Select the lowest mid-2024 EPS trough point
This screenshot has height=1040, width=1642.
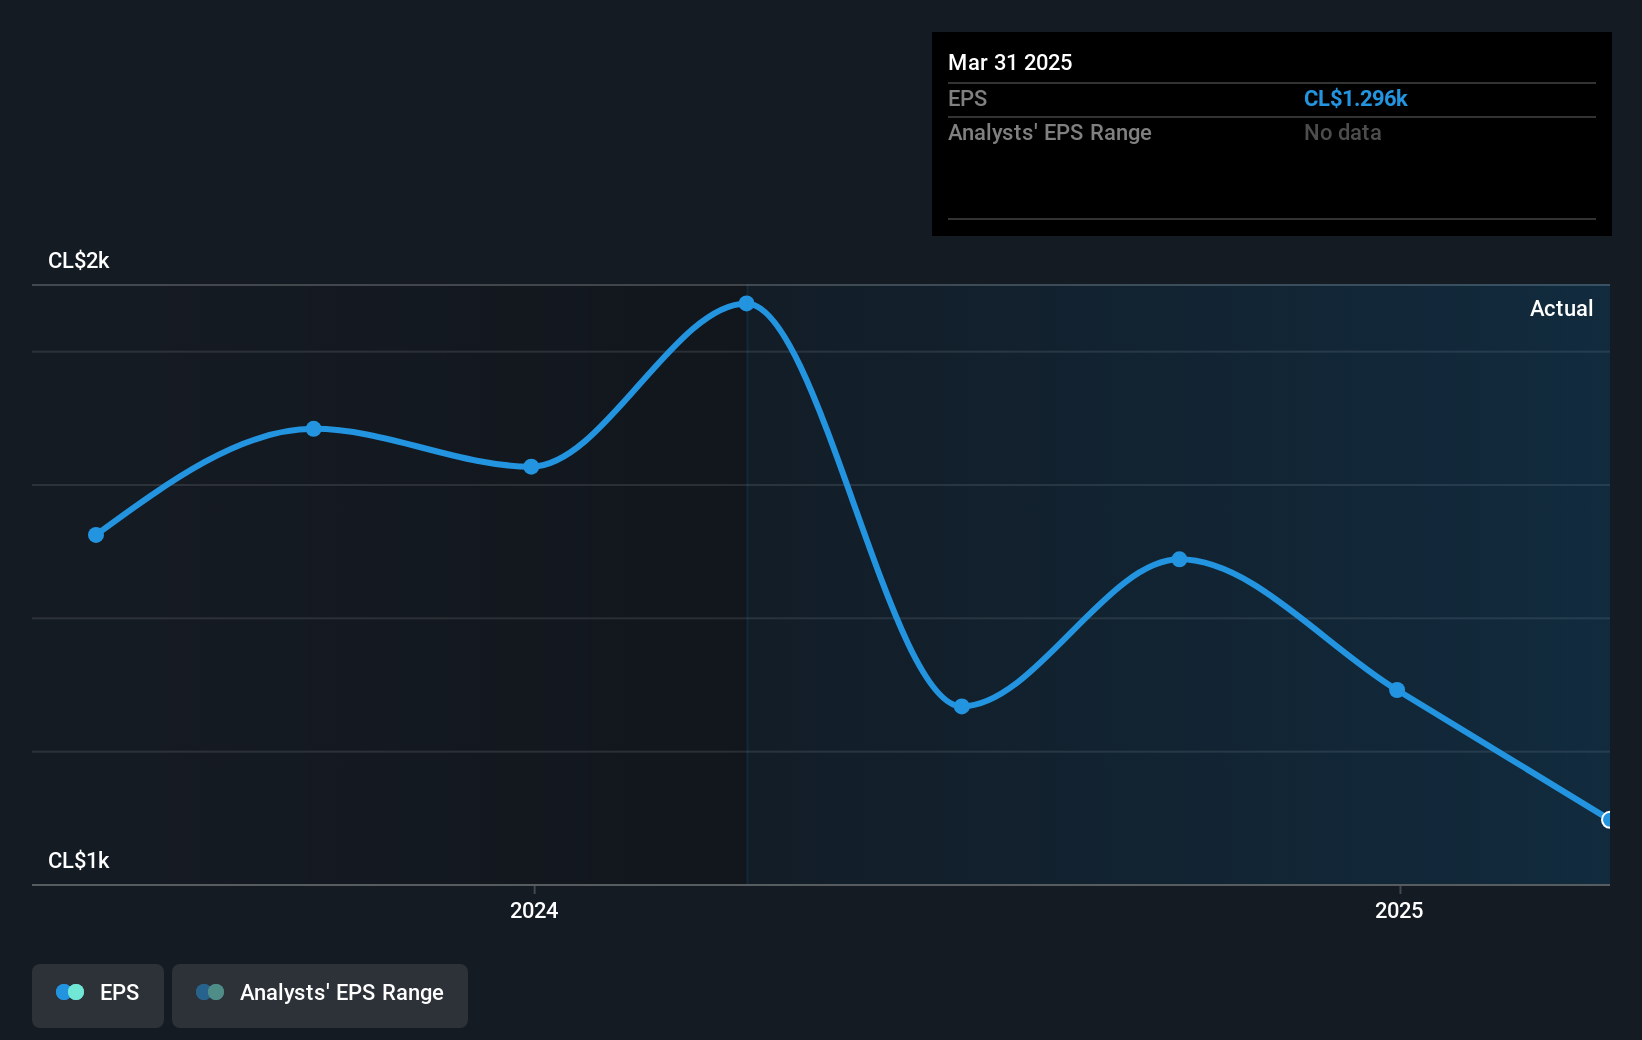pyautogui.click(x=962, y=707)
